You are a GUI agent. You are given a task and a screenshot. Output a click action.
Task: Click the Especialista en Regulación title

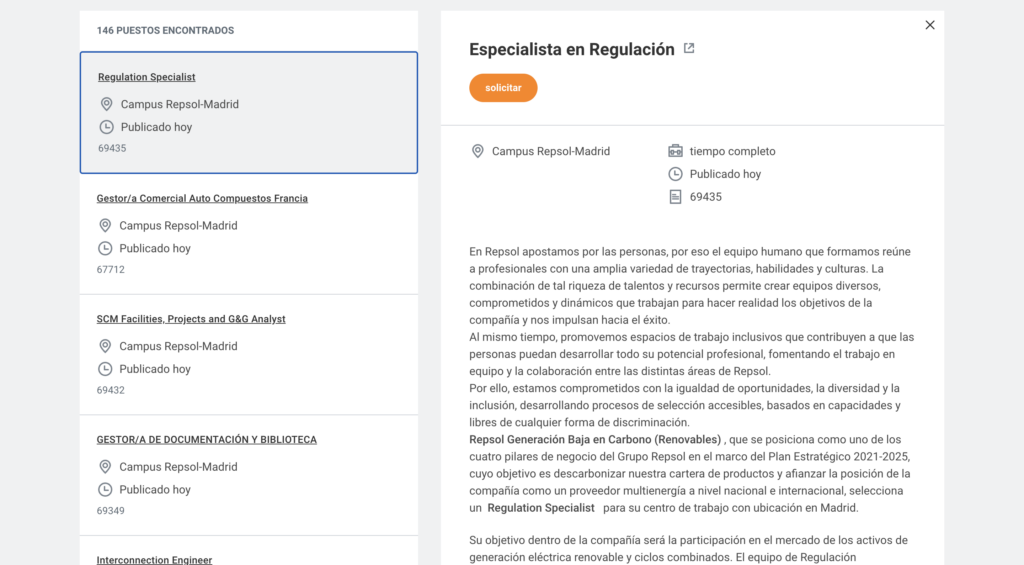[x=572, y=50]
